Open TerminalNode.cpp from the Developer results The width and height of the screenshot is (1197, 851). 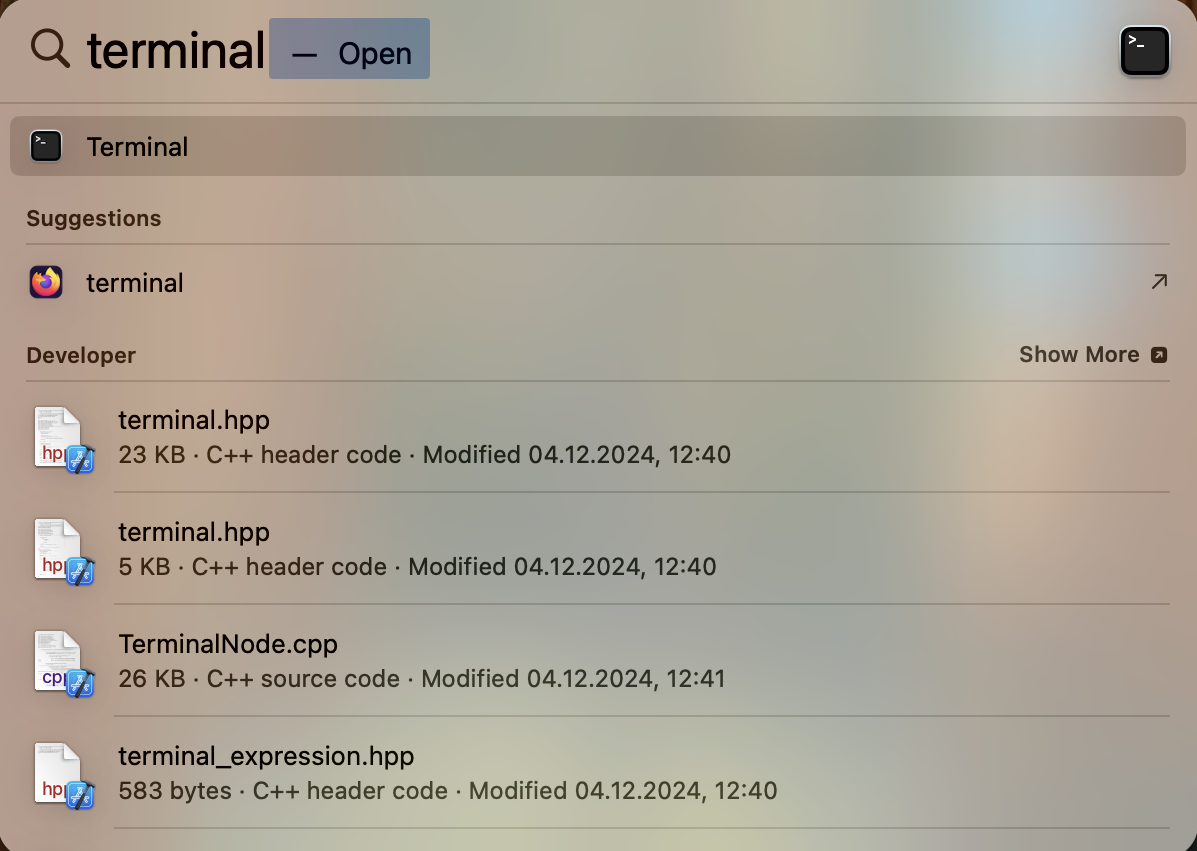[x=400, y=660]
